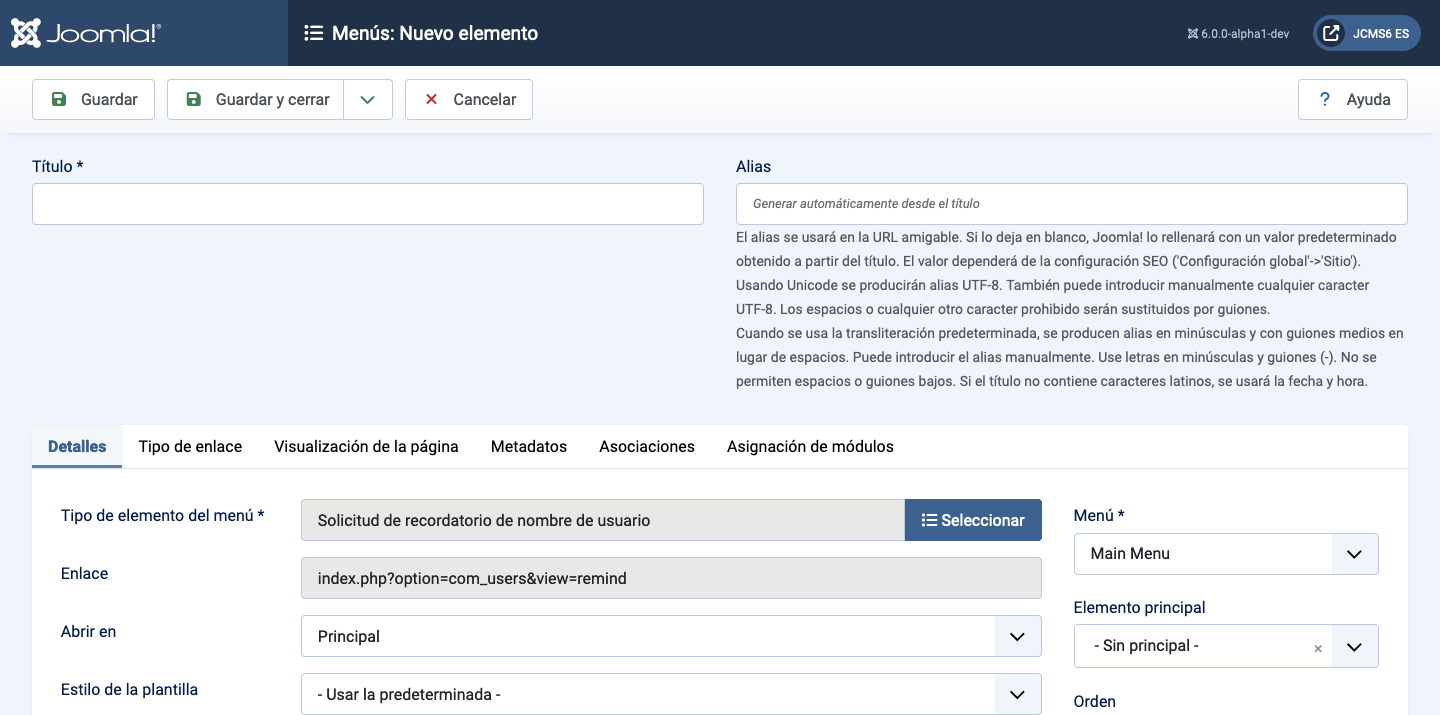Open Asignación de módulos tab
1440x715 pixels.
(810, 446)
